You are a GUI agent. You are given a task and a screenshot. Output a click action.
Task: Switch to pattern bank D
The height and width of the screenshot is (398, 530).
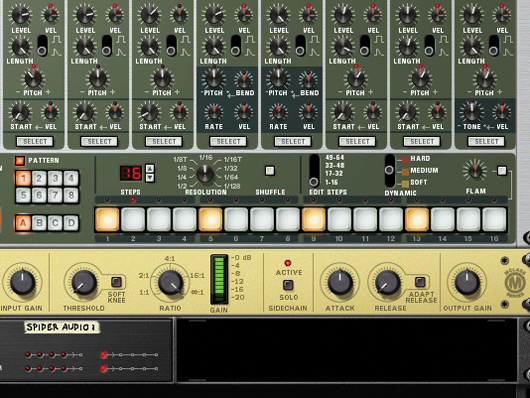(71, 223)
